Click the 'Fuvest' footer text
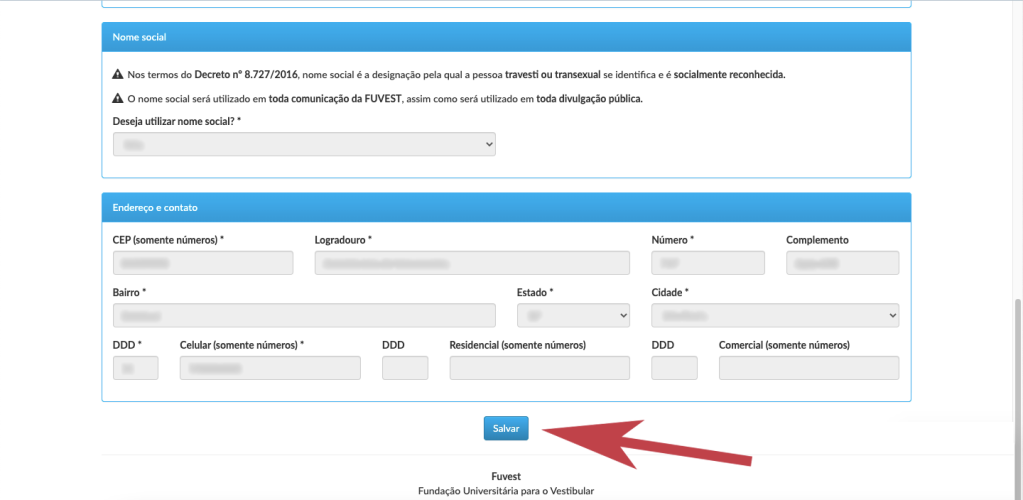This screenshot has width=1023, height=500. pyautogui.click(x=506, y=477)
